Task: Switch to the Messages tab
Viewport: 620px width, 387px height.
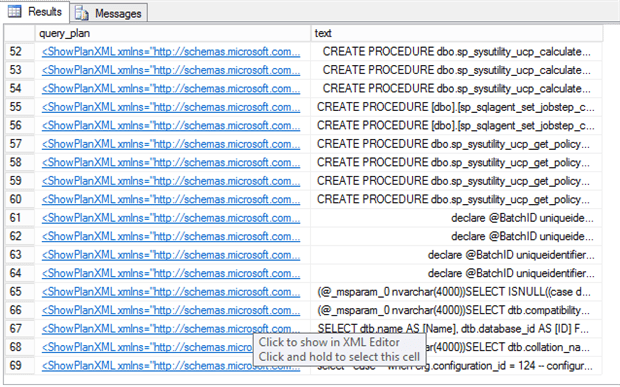Action: tap(109, 13)
